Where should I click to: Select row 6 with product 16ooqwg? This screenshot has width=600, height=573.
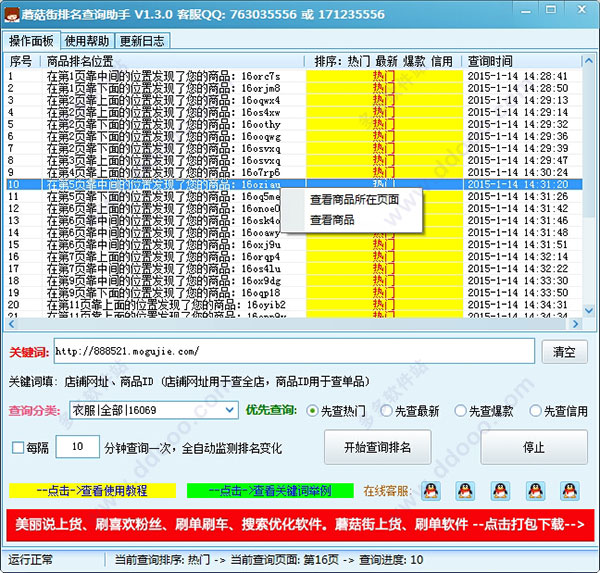coord(294,136)
